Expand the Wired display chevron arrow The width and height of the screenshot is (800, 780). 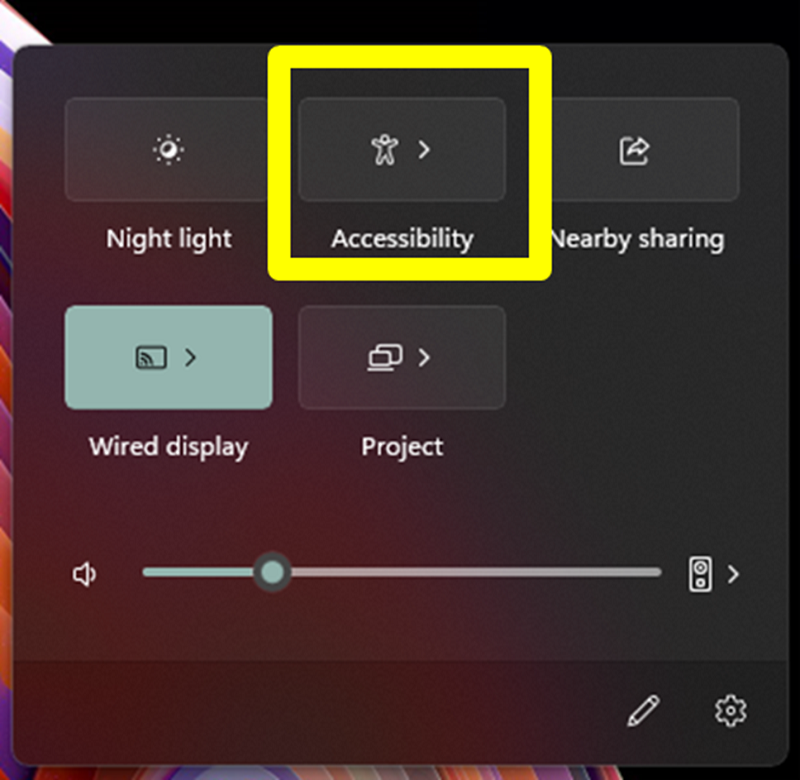click(x=190, y=357)
